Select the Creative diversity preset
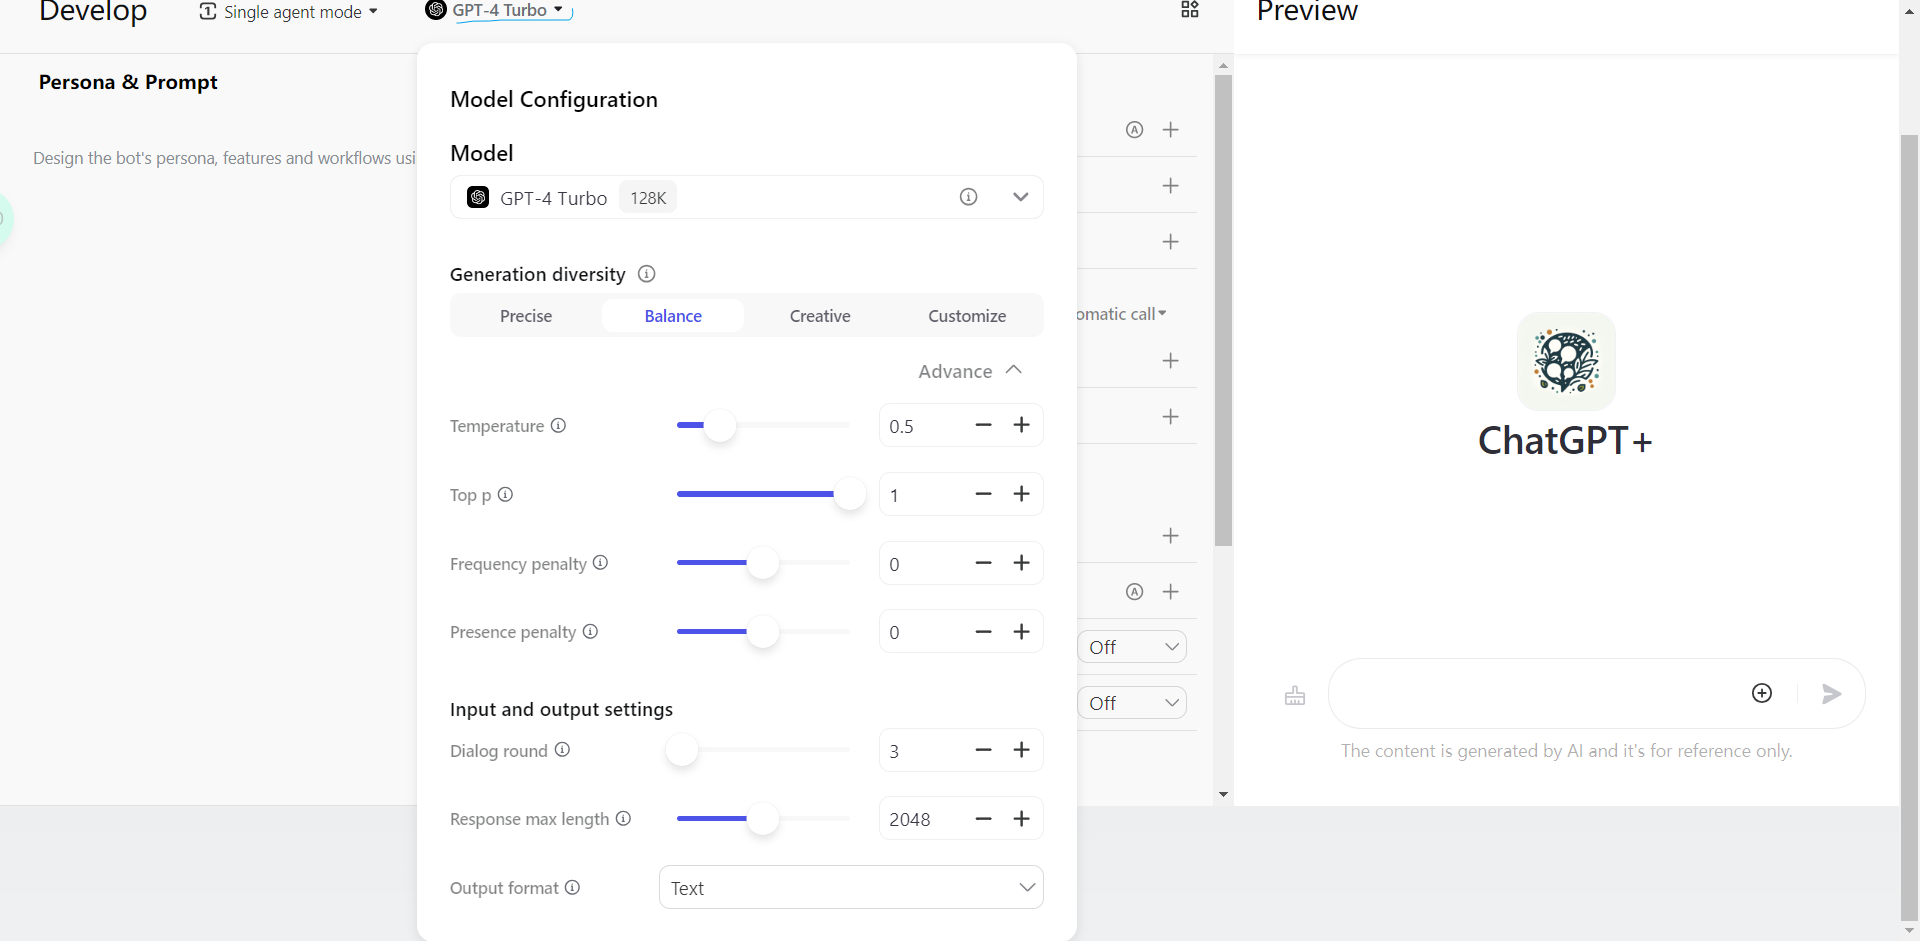Screen dimensions: 1920x941 pyautogui.click(x=820, y=316)
